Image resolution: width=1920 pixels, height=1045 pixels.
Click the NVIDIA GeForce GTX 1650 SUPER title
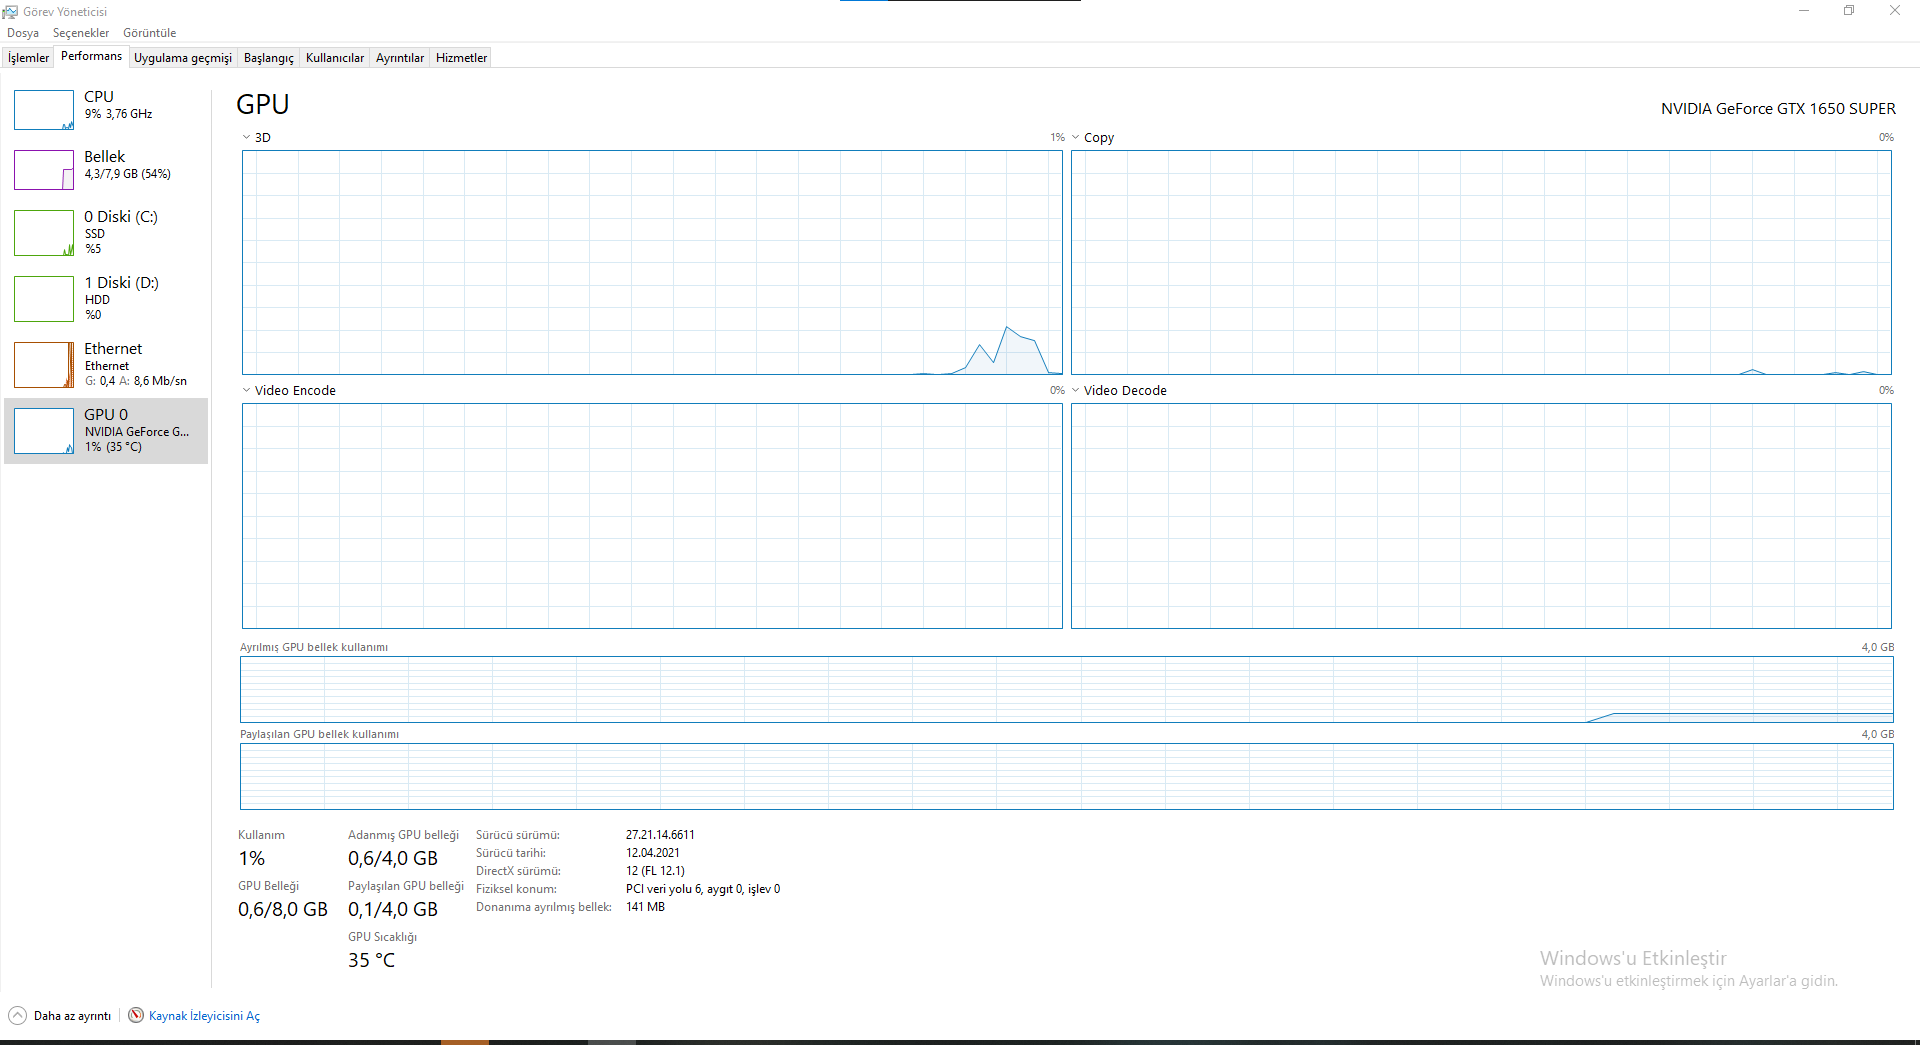click(1778, 109)
